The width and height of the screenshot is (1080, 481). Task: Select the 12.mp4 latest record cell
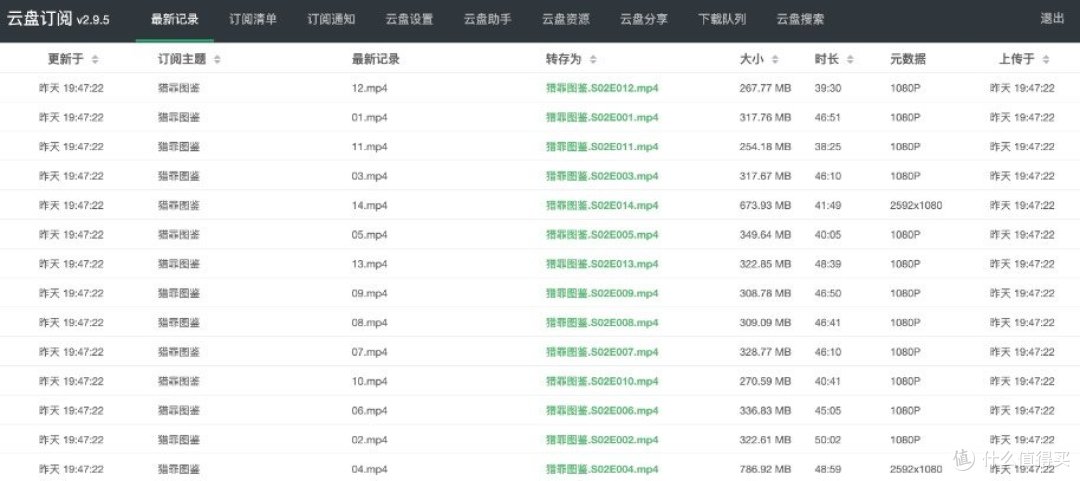coord(369,88)
